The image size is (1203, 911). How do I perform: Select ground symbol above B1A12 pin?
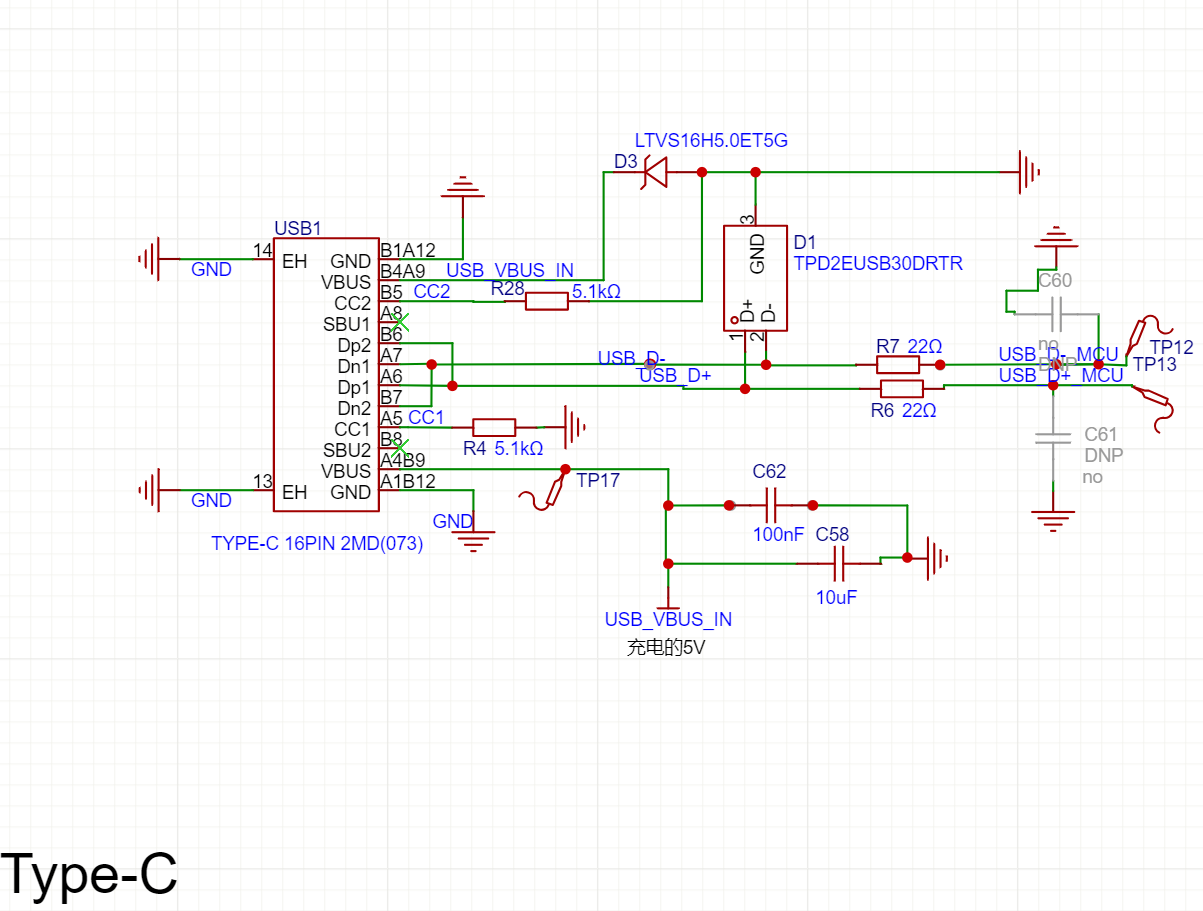tap(461, 186)
